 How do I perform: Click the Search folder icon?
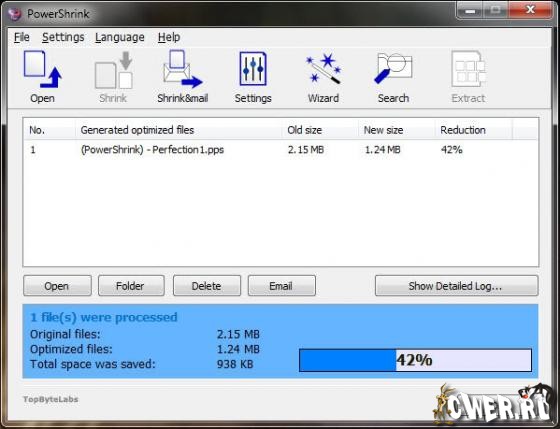click(393, 69)
